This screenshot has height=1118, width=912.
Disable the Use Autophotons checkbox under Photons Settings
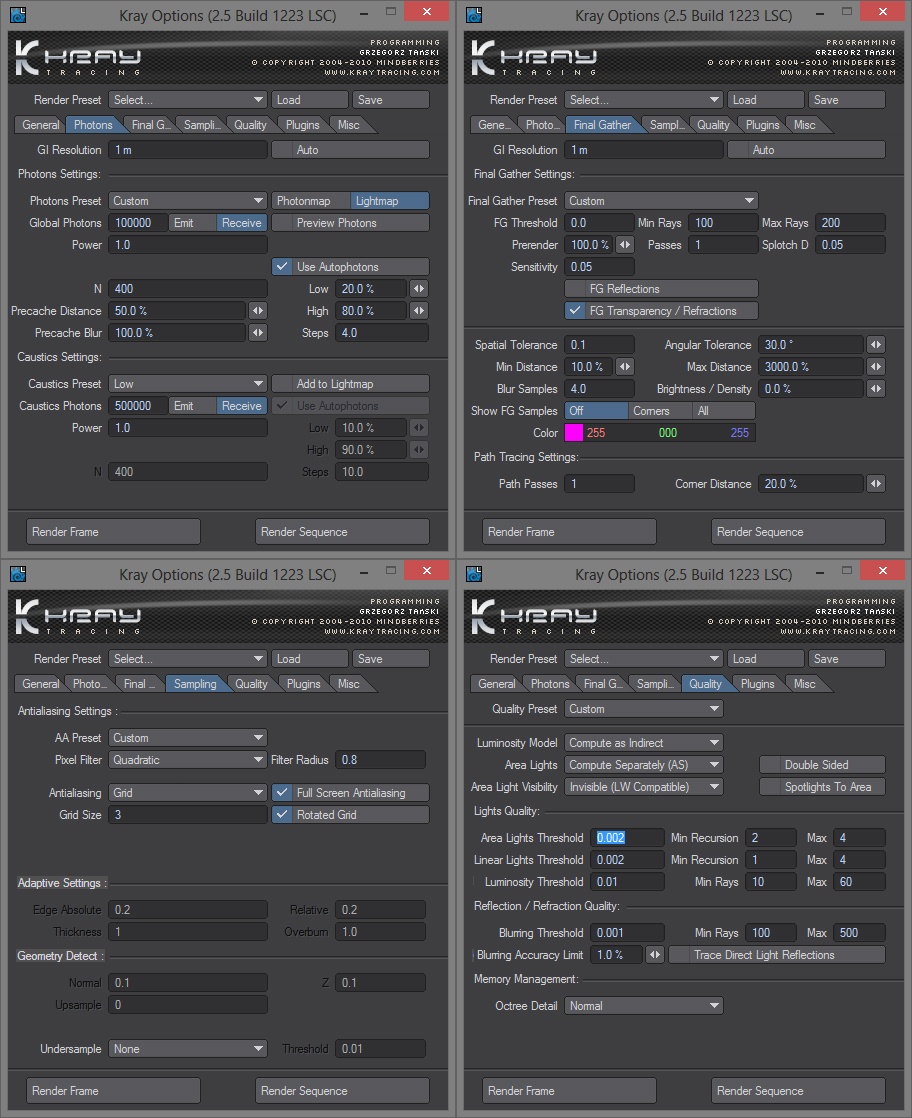click(x=281, y=267)
